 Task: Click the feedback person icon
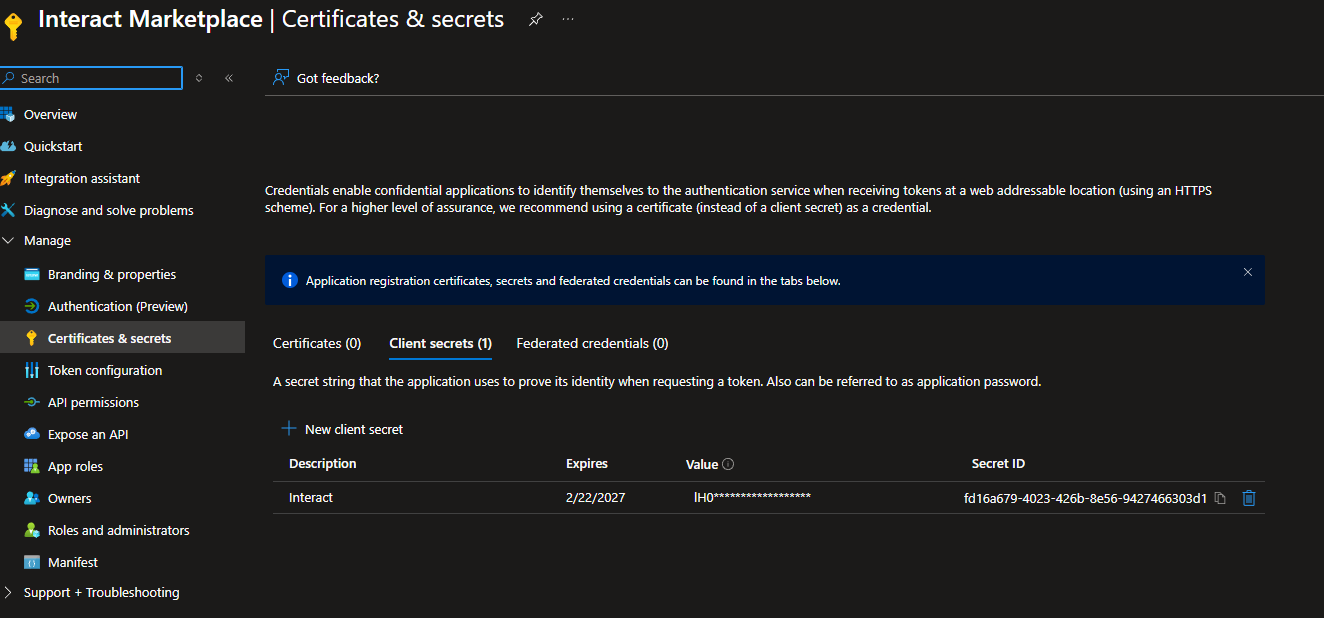click(x=281, y=78)
